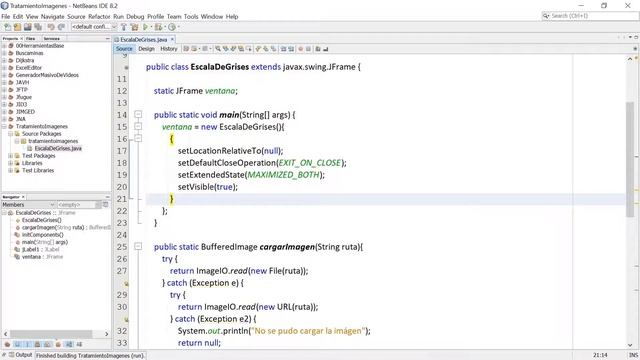Click the Save All toolbar icon
Image resolution: width=640 pixels, height=360 pixels.
click(38, 27)
